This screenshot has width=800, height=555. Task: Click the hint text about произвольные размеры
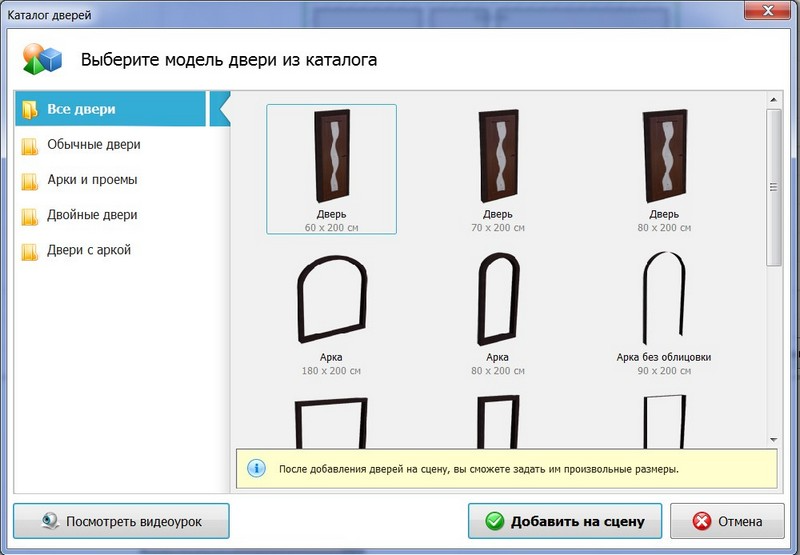[479, 469]
